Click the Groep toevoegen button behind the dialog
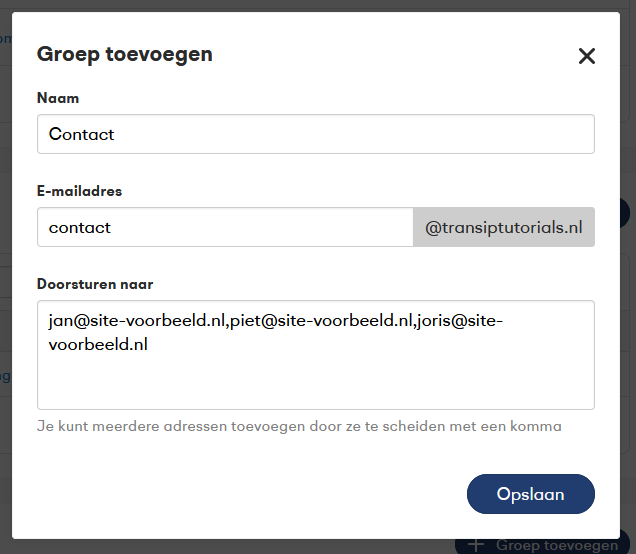This screenshot has height=554, width=636. (x=544, y=546)
